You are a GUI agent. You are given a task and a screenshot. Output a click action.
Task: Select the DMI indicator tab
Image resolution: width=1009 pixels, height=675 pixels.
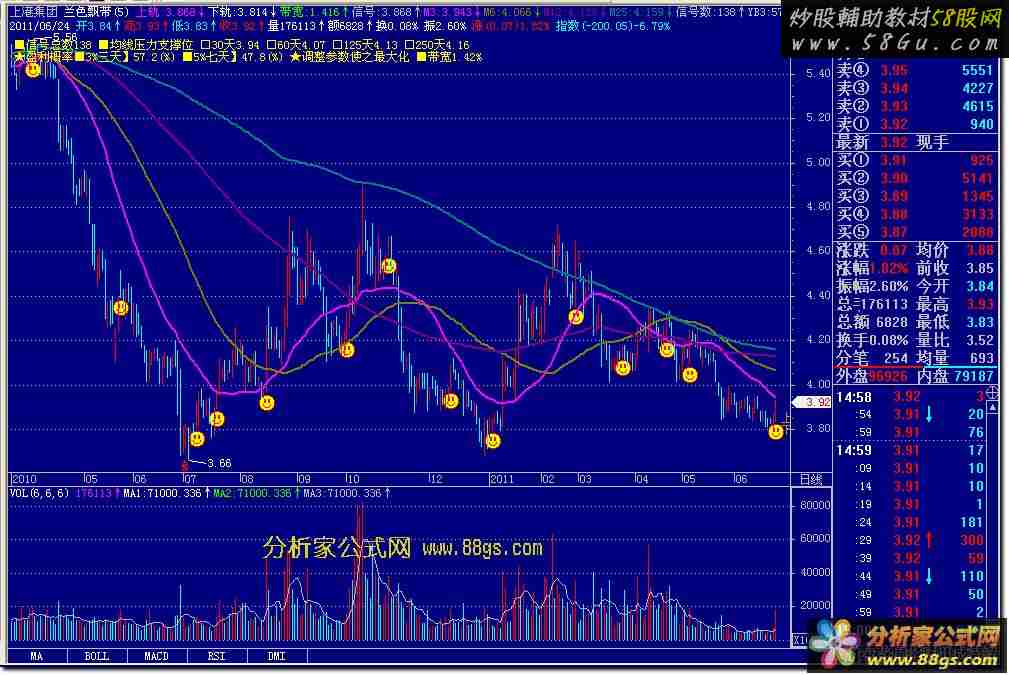[277, 656]
